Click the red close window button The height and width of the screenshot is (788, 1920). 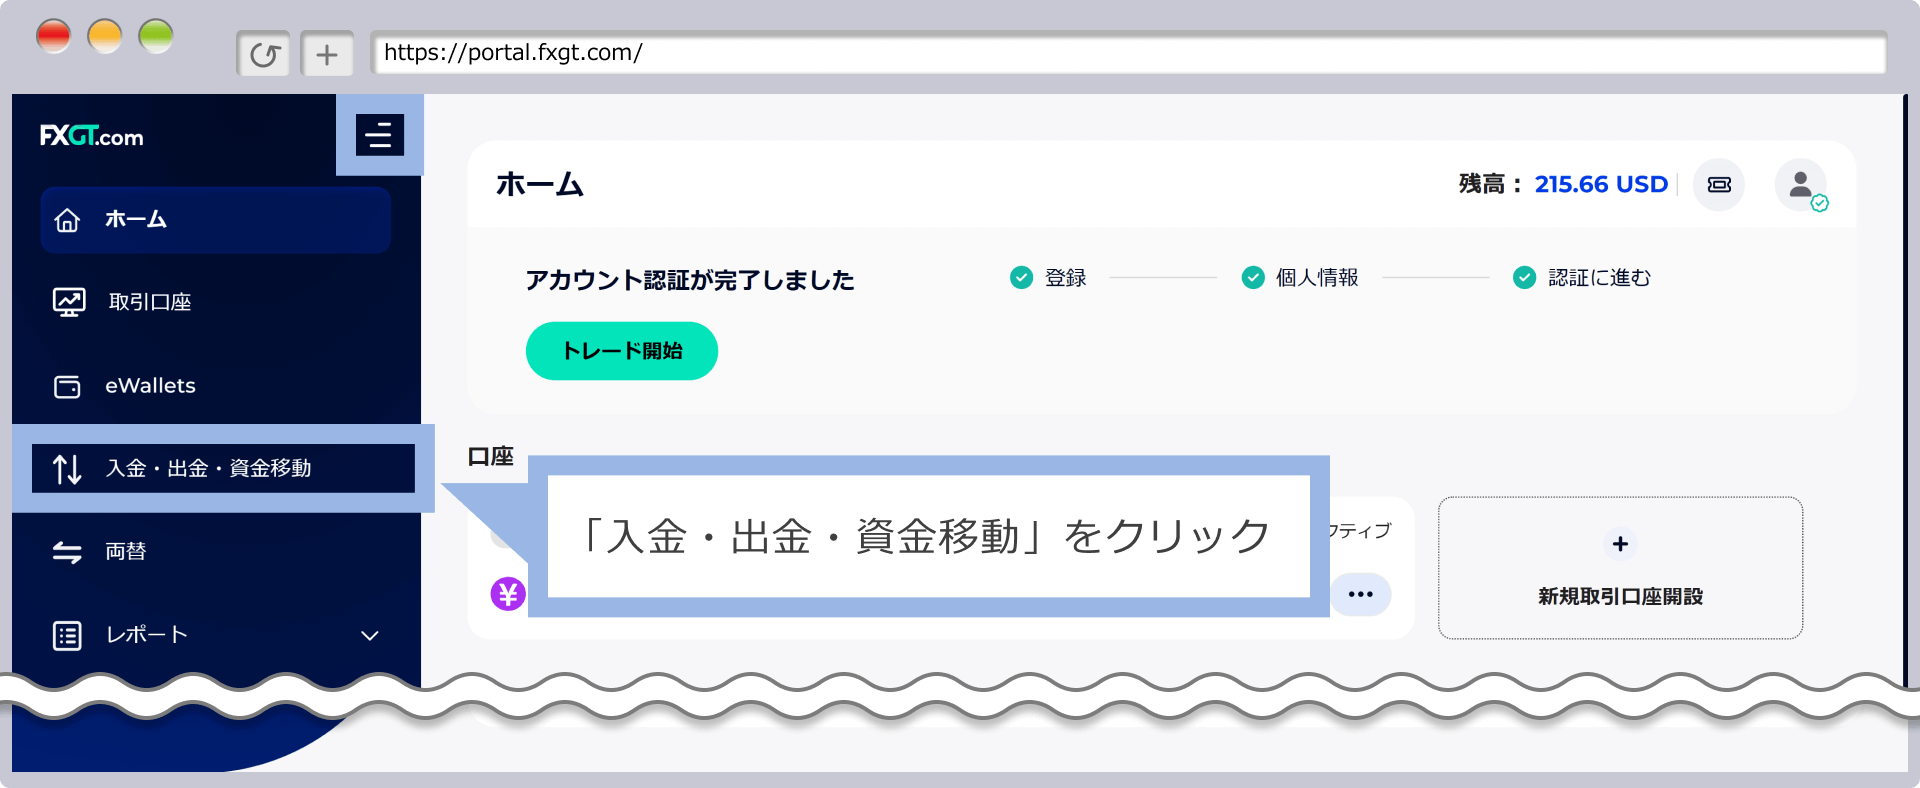tap(54, 37)
